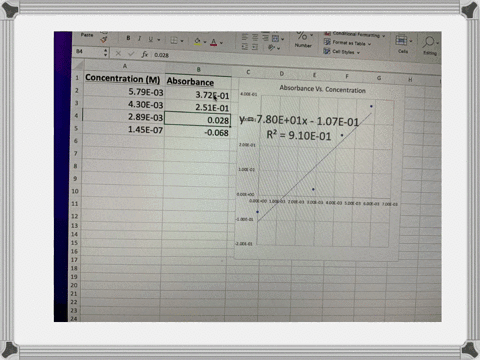The image size is (480, 360).
Task: Open the fill color dropdown arrow
Action: [205, 42]
